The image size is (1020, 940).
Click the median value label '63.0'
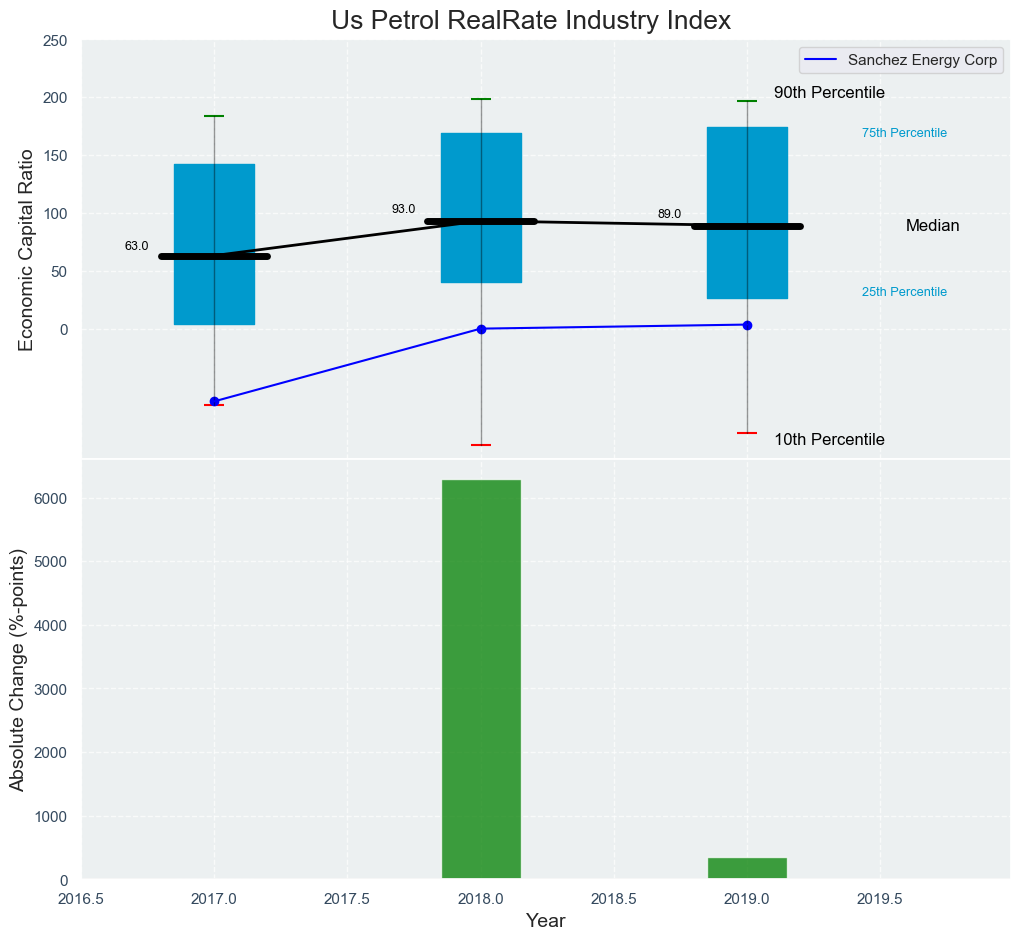click(x=137, y=247)
